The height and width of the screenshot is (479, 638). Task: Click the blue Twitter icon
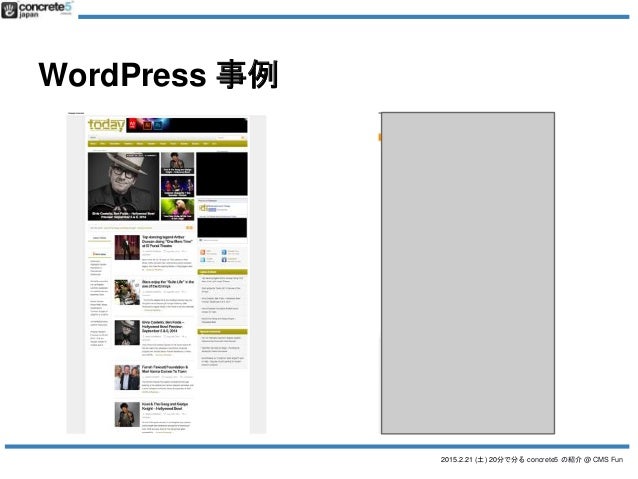click(x=203, y=260)
